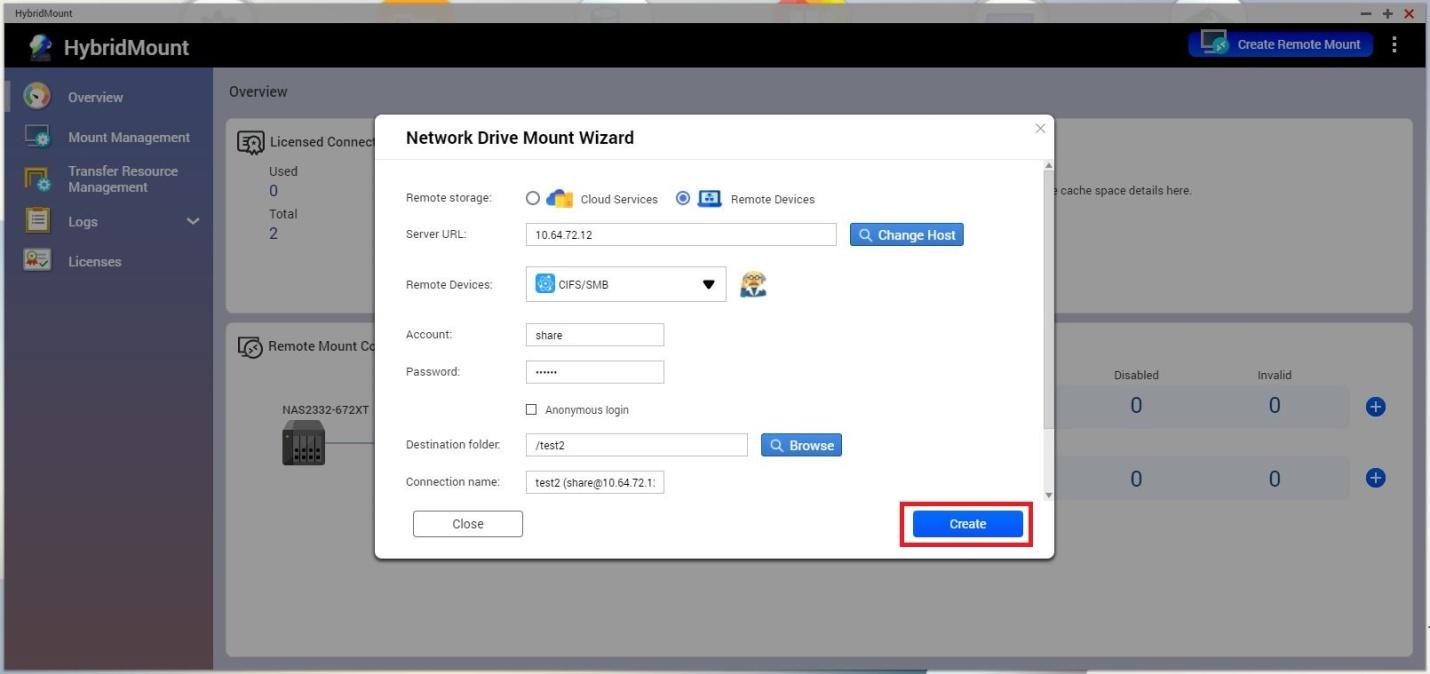Open Licenses in the sidebar
The width and height of the screenshot is (1430, 674).
[95, 261]
